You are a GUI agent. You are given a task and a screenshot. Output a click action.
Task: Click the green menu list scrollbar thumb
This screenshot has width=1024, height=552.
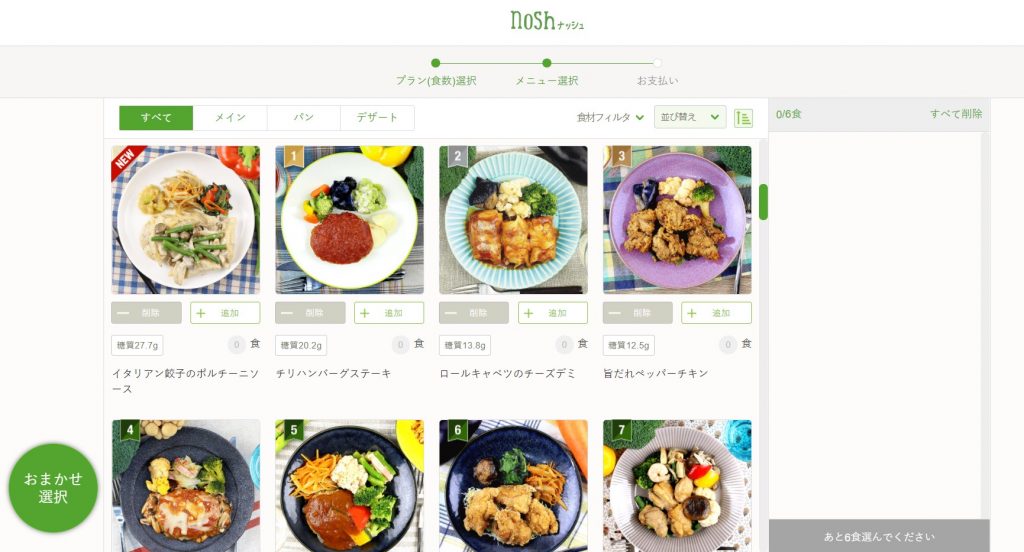point(763,202)
